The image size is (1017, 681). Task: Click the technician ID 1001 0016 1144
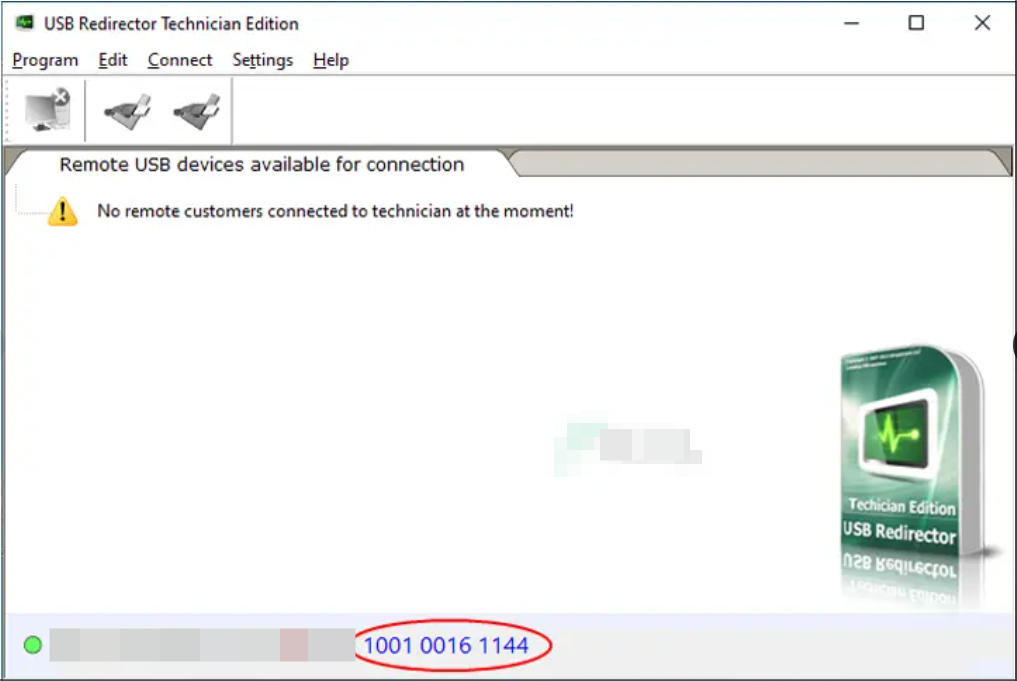446,645
